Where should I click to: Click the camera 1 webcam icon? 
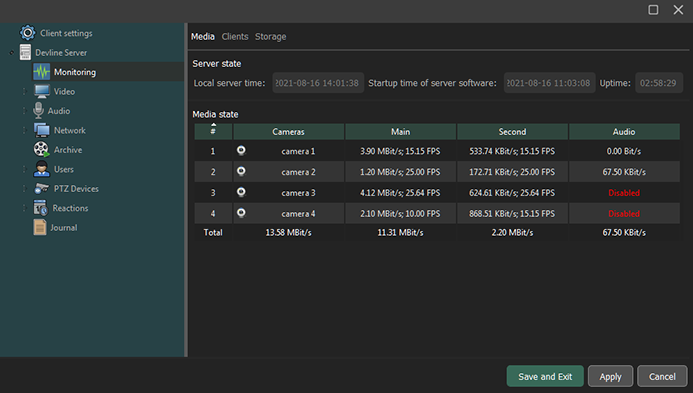click(241, 151)
